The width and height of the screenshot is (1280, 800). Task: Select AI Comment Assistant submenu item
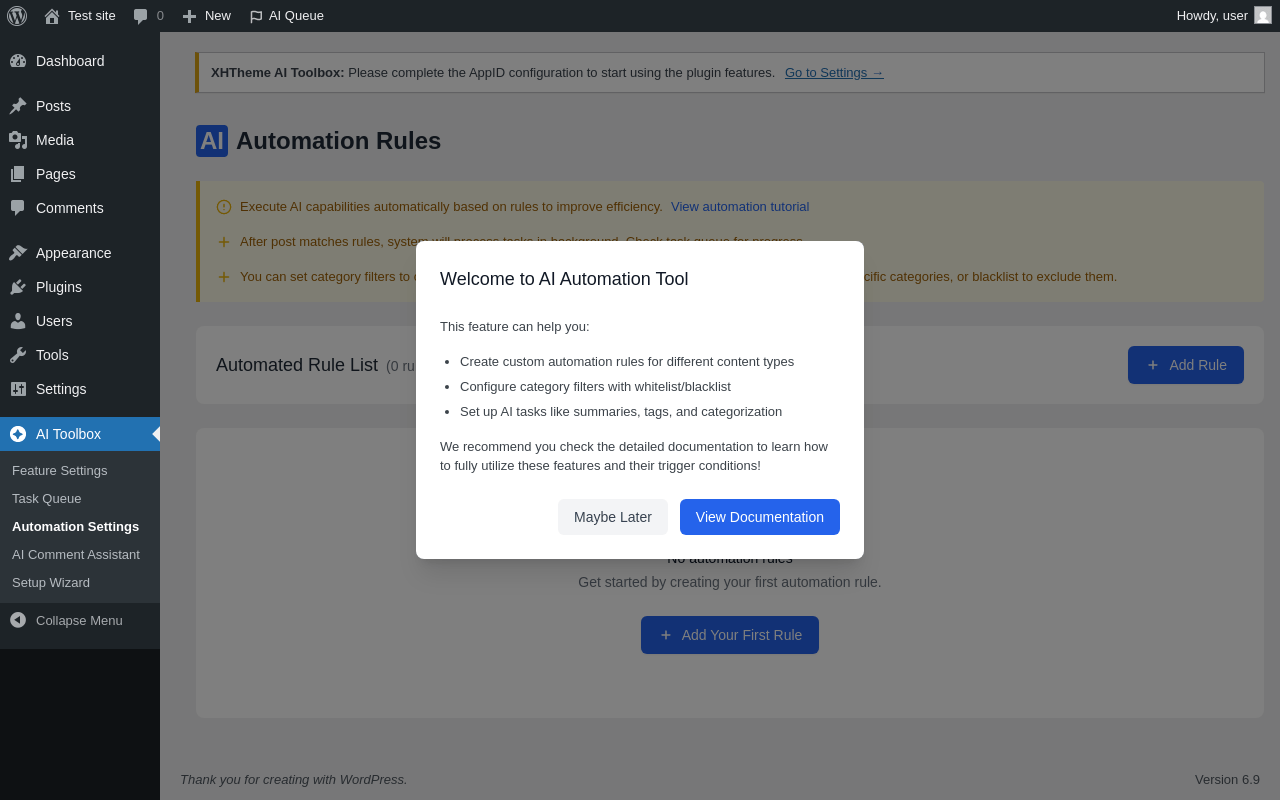(76, 554)
